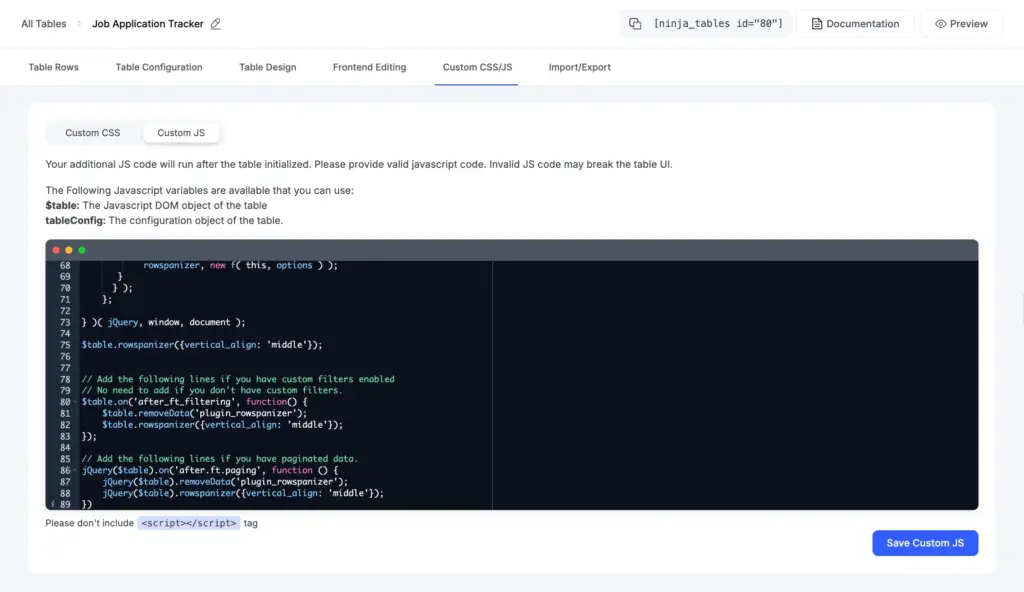Click the Job Application Tracker title
Screen dimensions: 1024x592
[148, 24]
